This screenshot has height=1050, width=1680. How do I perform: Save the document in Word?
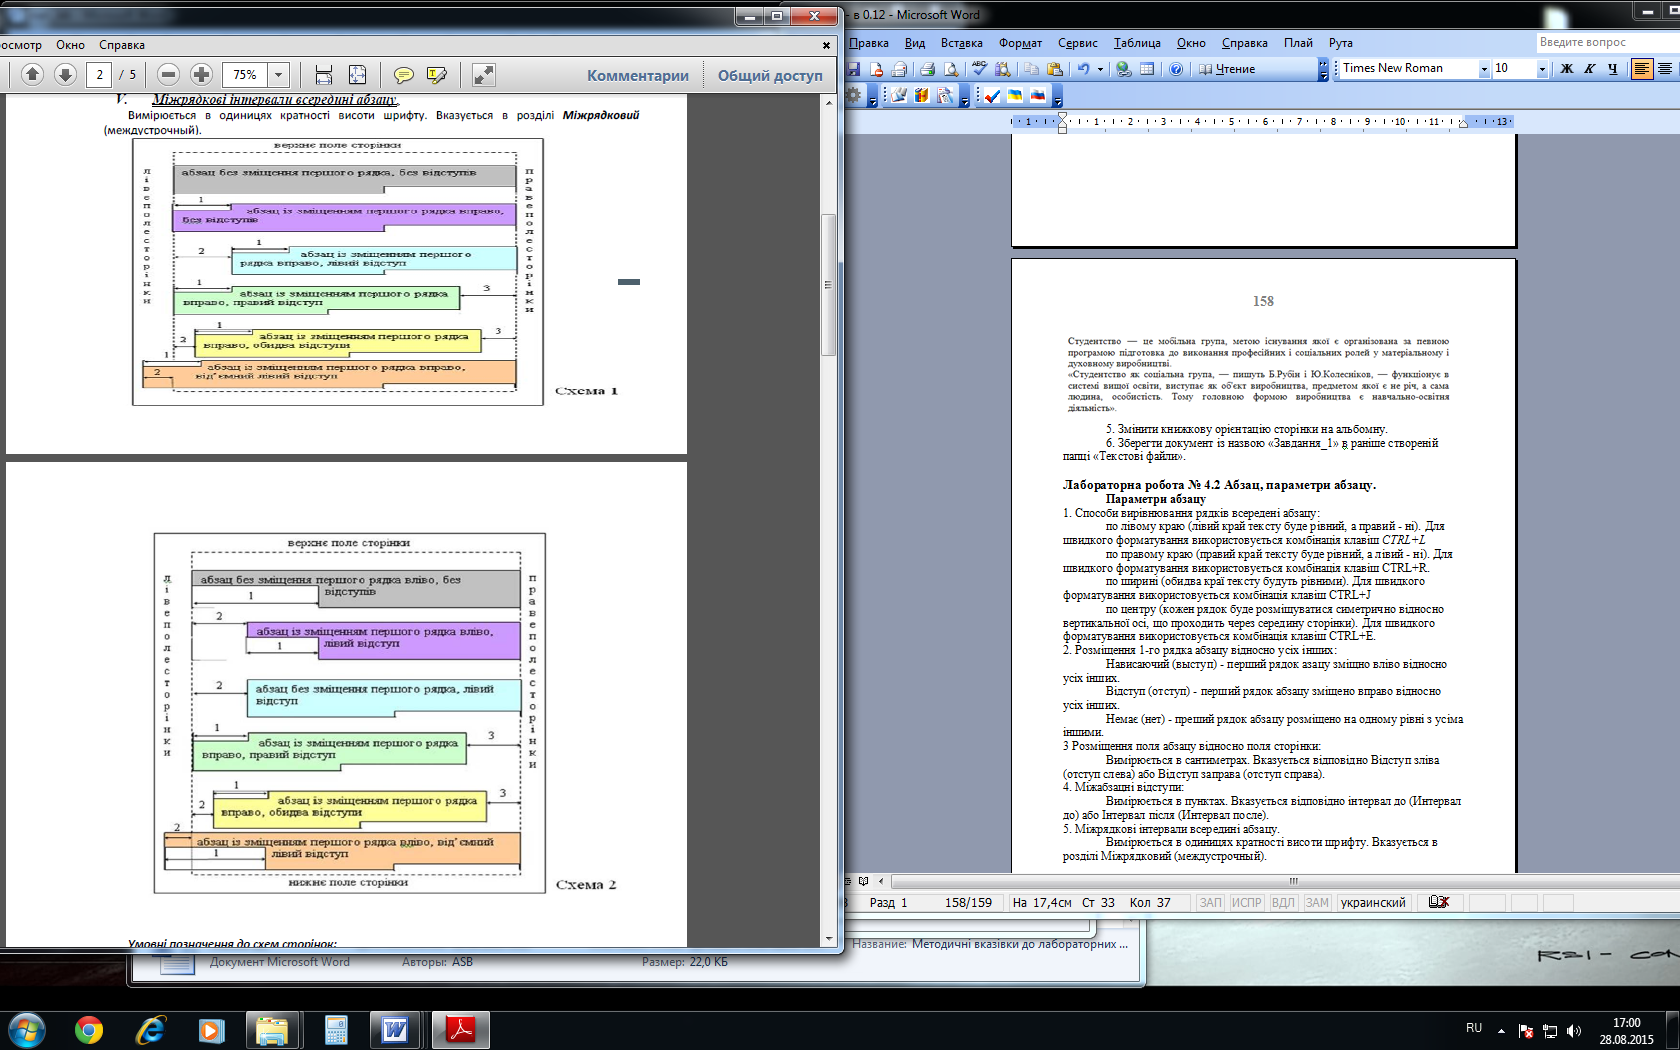[x=853, y=69]
